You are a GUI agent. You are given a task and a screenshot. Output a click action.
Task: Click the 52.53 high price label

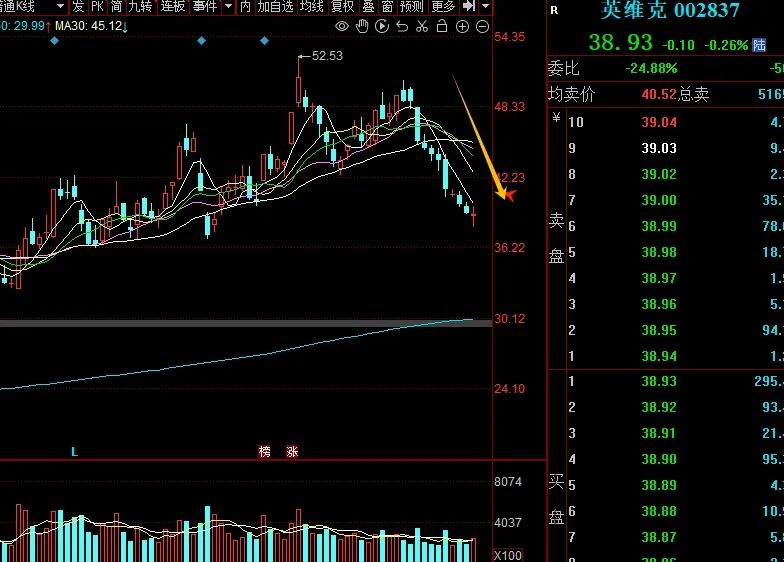328,56
